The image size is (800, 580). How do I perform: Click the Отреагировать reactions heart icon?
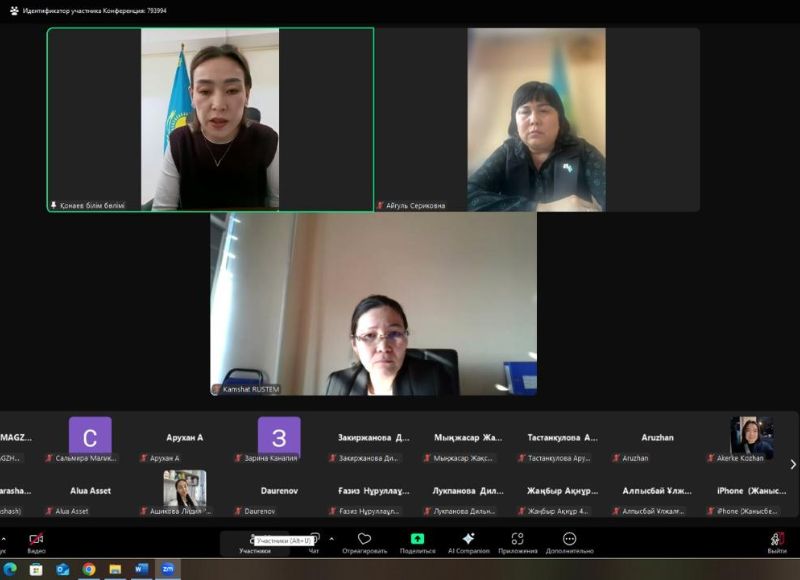(364, 539)
